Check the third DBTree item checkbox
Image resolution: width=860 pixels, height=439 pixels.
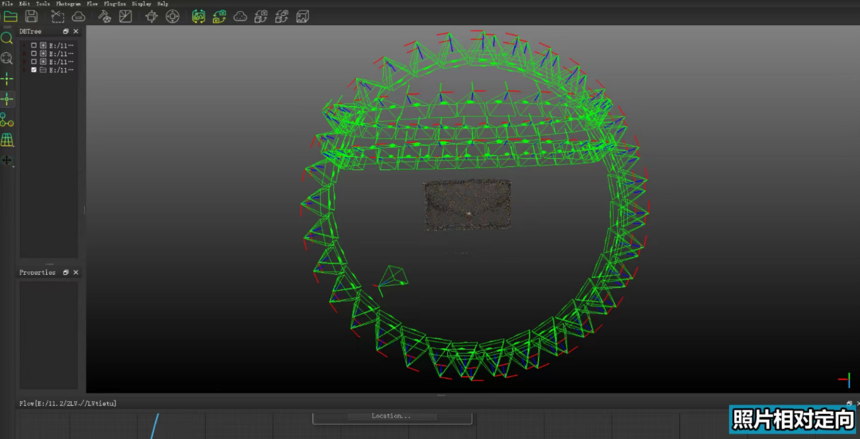pos(34,62)
